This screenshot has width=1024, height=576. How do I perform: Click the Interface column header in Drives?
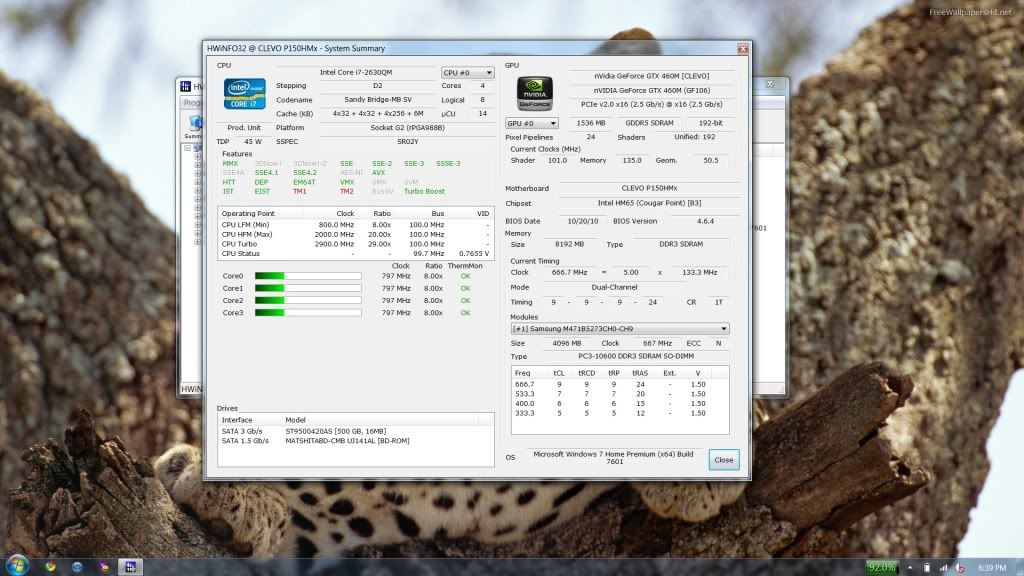[x=249, y=420]
